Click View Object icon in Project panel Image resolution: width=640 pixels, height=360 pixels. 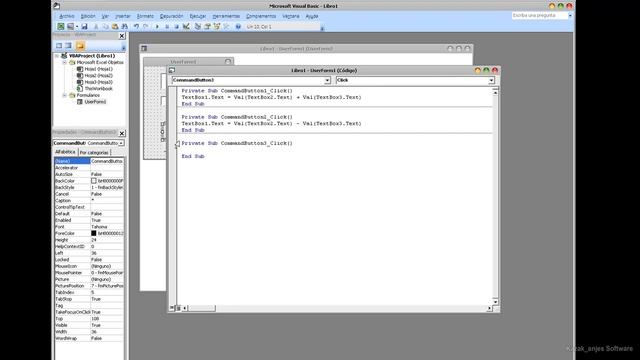69,46
